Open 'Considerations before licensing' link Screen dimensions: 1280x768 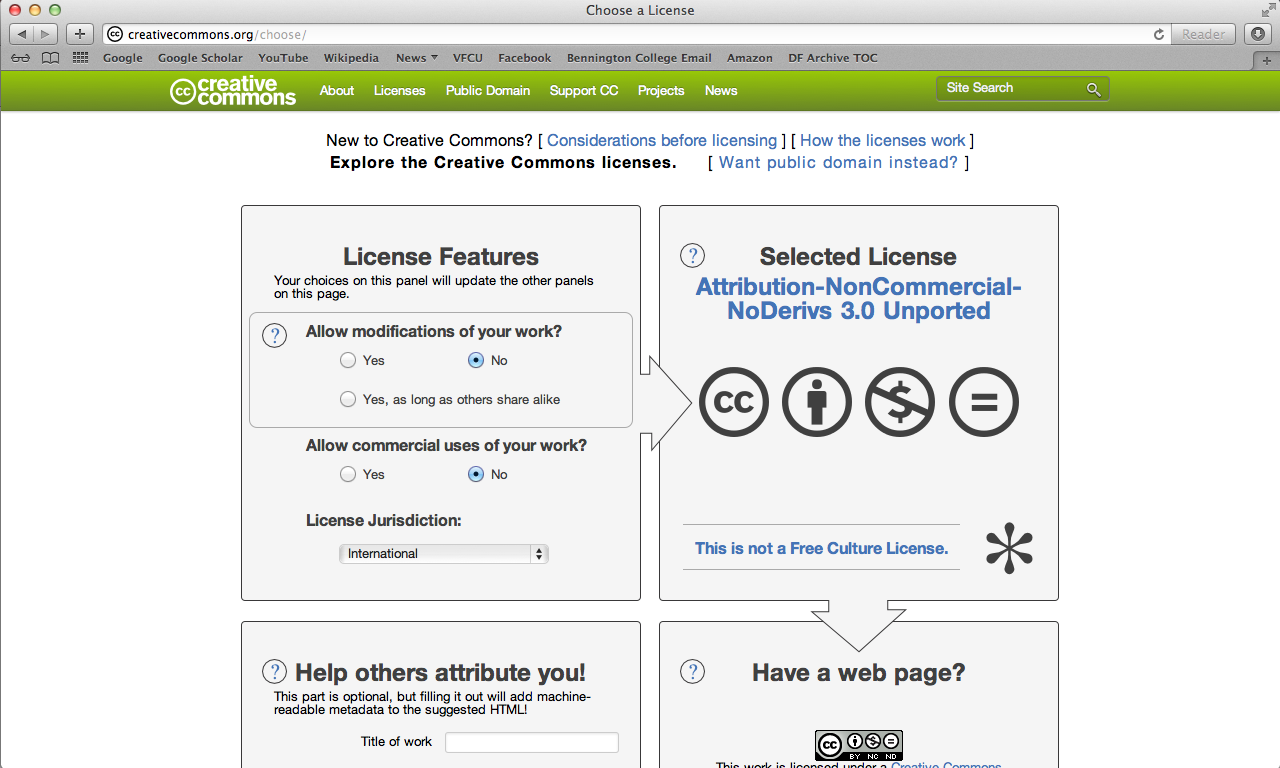[x=661, y=140]
